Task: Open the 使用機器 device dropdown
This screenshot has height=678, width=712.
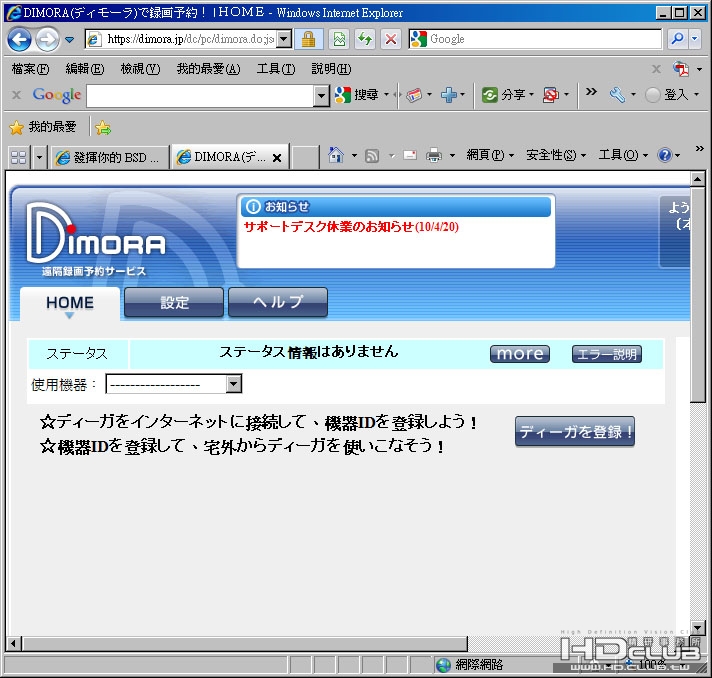Action: pos(173,384)
